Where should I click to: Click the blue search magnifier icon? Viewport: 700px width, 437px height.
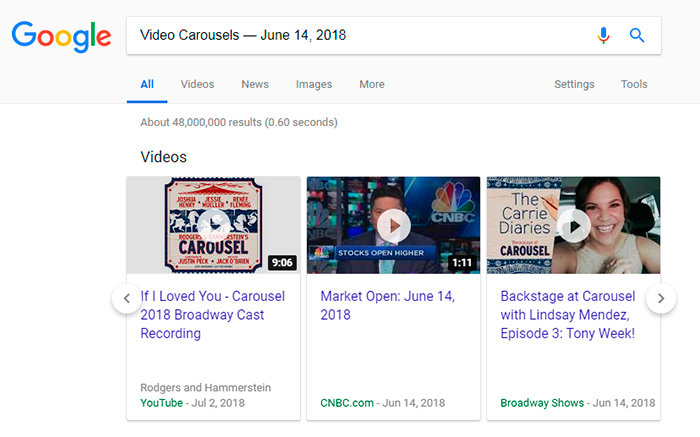point(637,35)
